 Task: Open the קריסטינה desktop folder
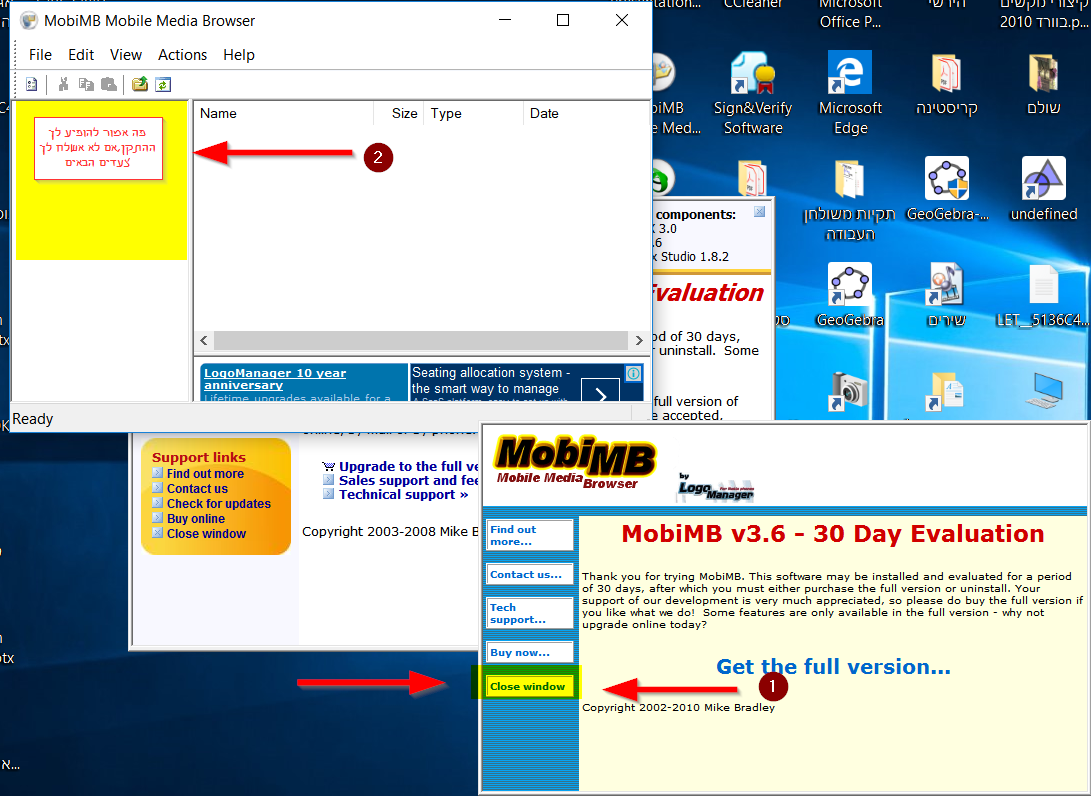pos(946,83)
